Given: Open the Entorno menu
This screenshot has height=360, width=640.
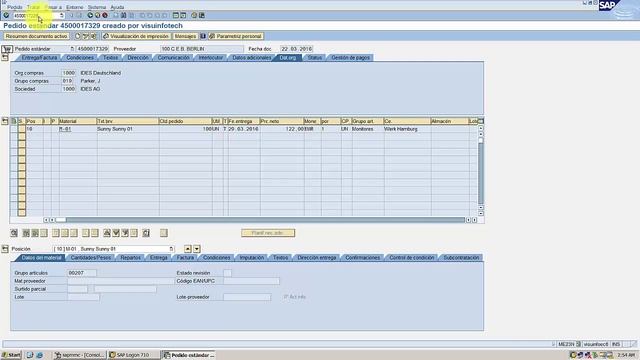Looking at the screenshot, I should click(x=75, y=7).
